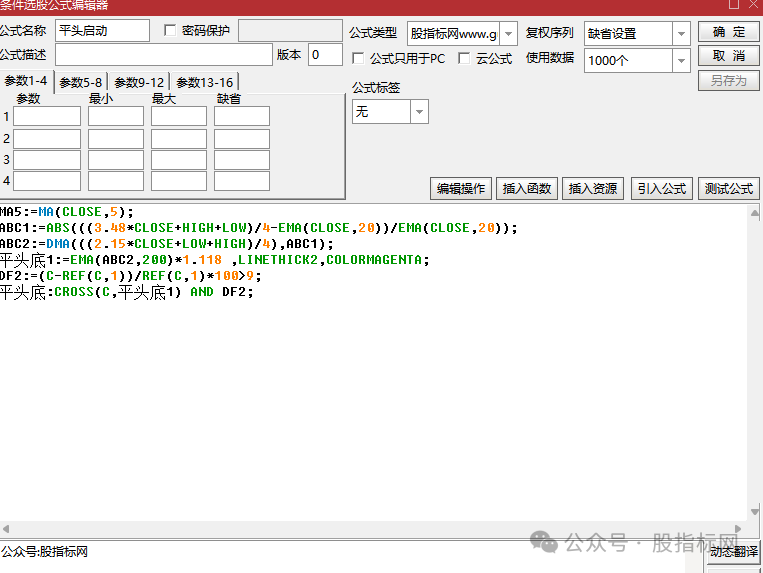Run the 测试公式 test formula button
Image resolution: width=763 pixels, height=573 pixels.
pyautogui.click(x=728, y=188)
